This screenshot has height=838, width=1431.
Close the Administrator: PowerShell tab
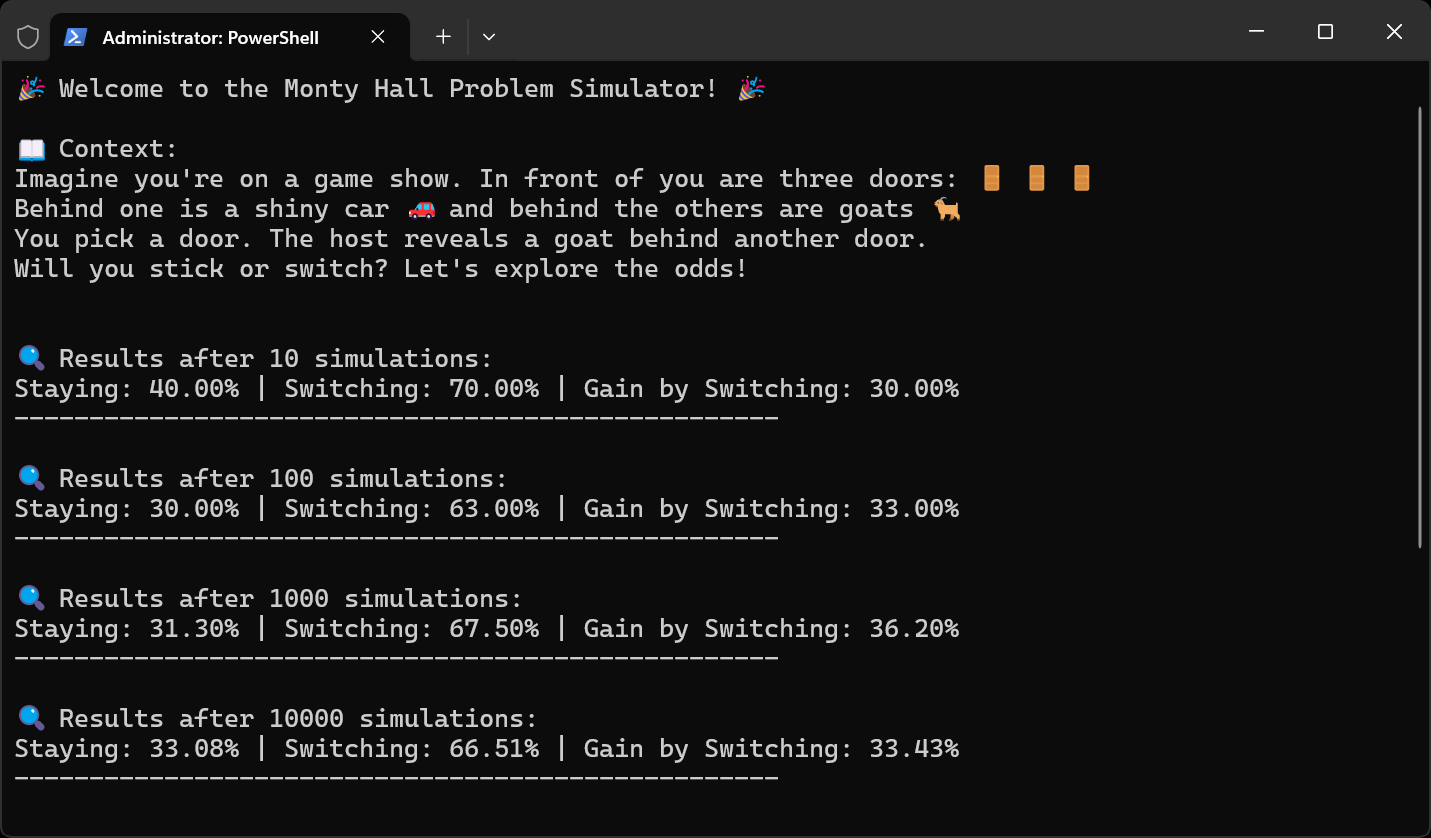(x=378, y=37)
